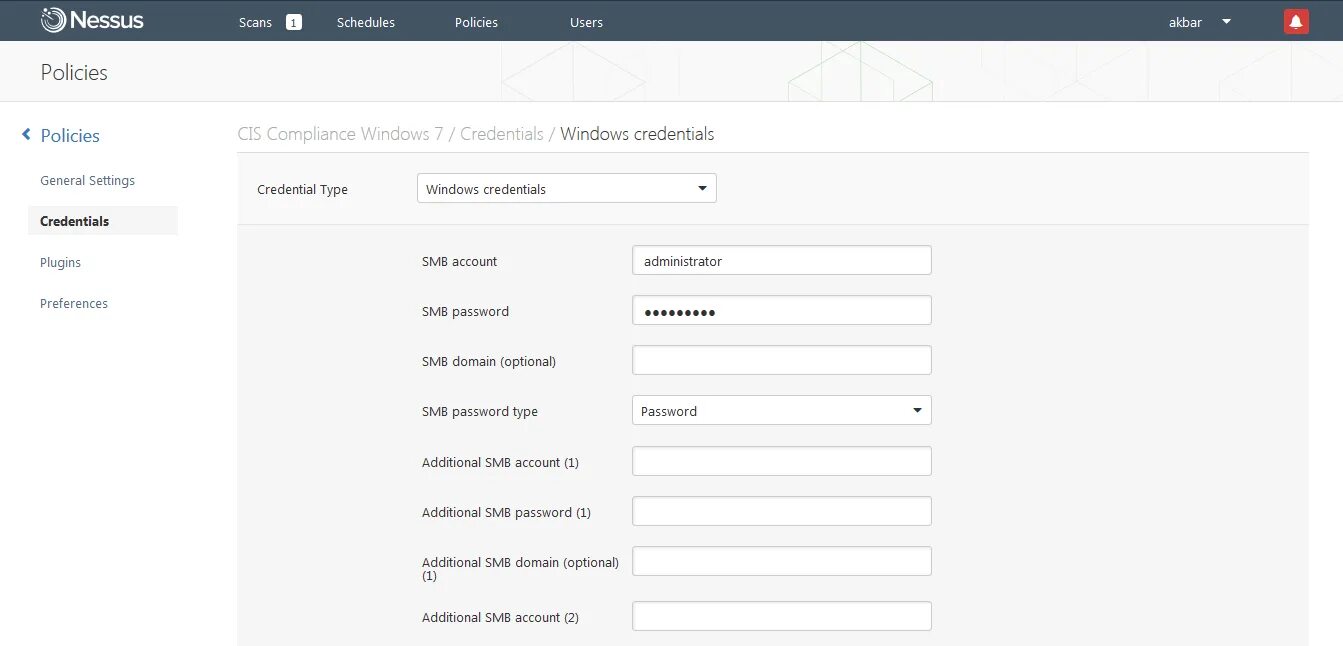Open the Users page
1343x646 pixels.
[x=586, y=22]
